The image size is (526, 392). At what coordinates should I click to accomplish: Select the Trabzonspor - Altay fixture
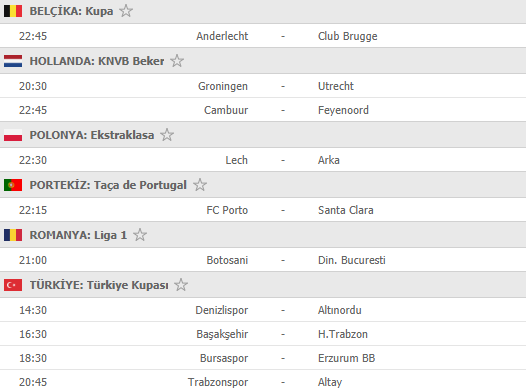[263, 382]
